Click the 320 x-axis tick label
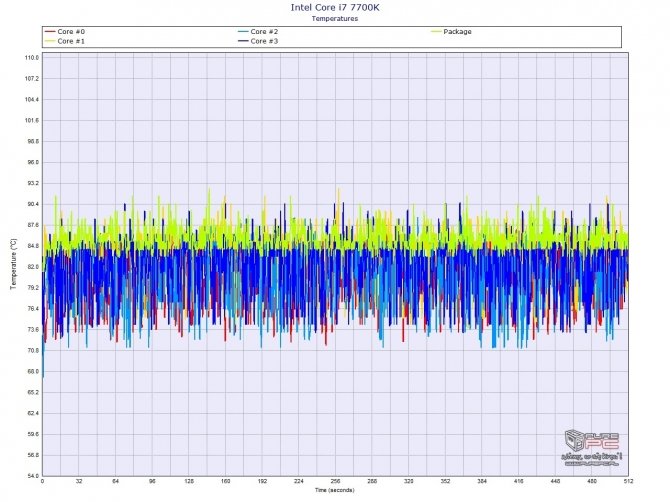Image resolution: width=670 pixels, height=502 pixels. coord(408,481)
